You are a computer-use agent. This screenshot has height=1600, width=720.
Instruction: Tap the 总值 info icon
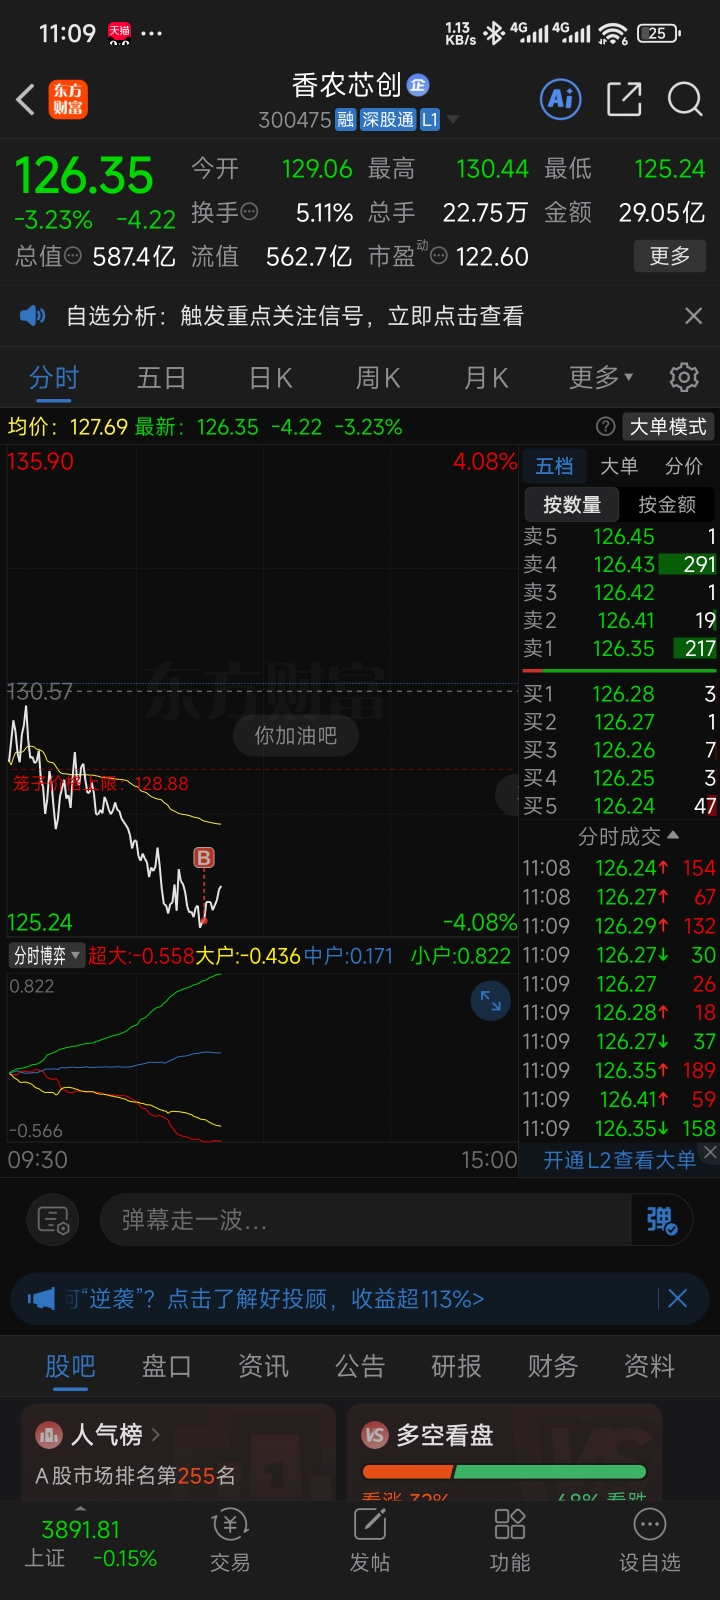point(73,256)
